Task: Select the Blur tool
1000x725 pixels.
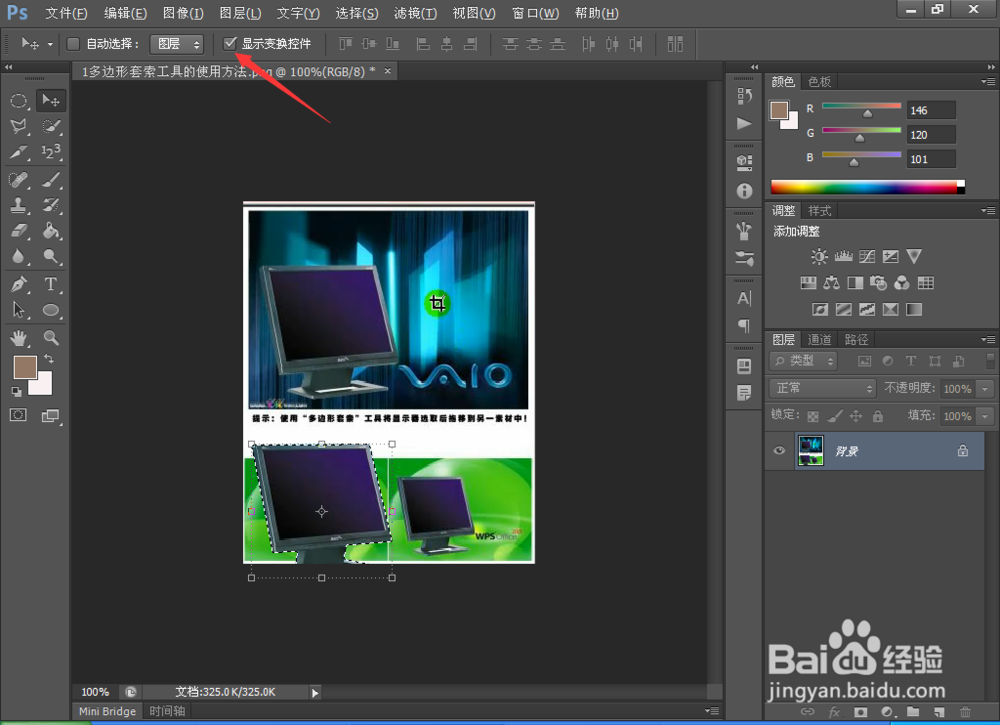Action: [18, 256]
